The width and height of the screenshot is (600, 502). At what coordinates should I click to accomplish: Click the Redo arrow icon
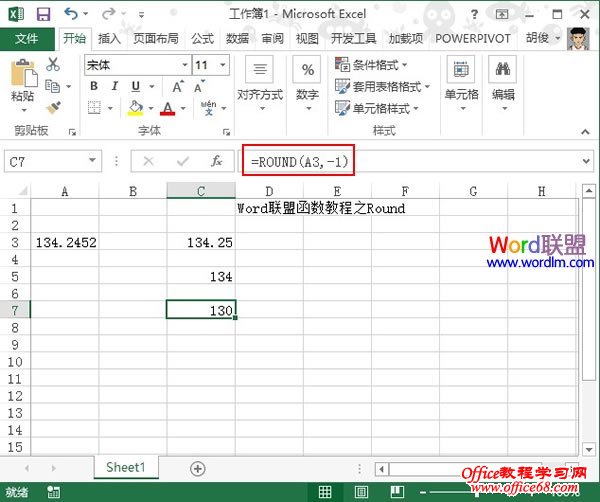(109, 14)
